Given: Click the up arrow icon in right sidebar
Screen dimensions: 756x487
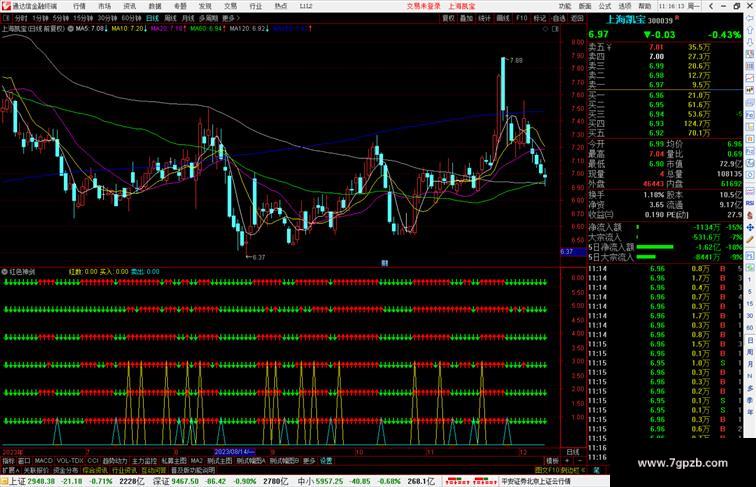Looking at the screenshot, I should [x=750, y=30].
